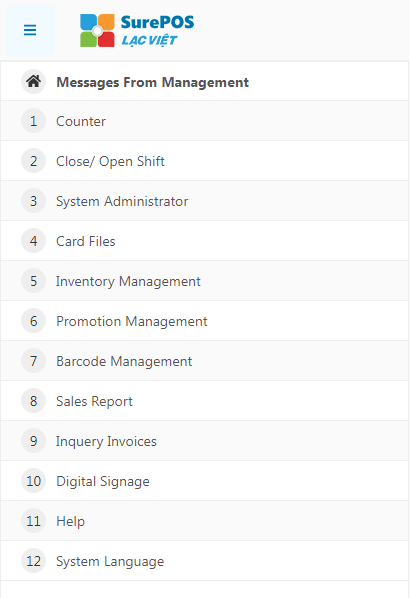The width and height of the screenshot is (411, 598).
Task: Choose System Language option
Action: (x=205, y=561)
